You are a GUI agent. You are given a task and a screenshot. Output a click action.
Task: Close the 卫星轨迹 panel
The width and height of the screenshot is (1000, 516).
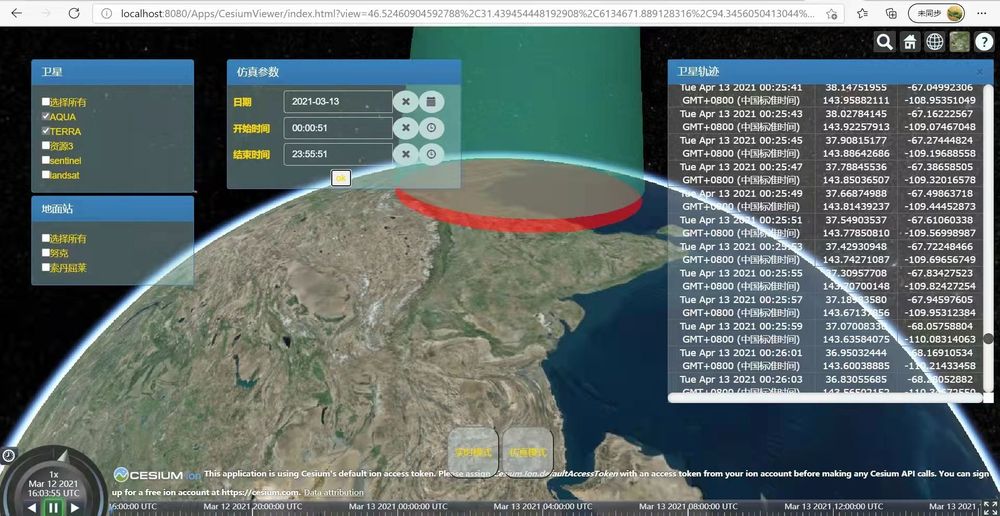[x=980, y=72]
